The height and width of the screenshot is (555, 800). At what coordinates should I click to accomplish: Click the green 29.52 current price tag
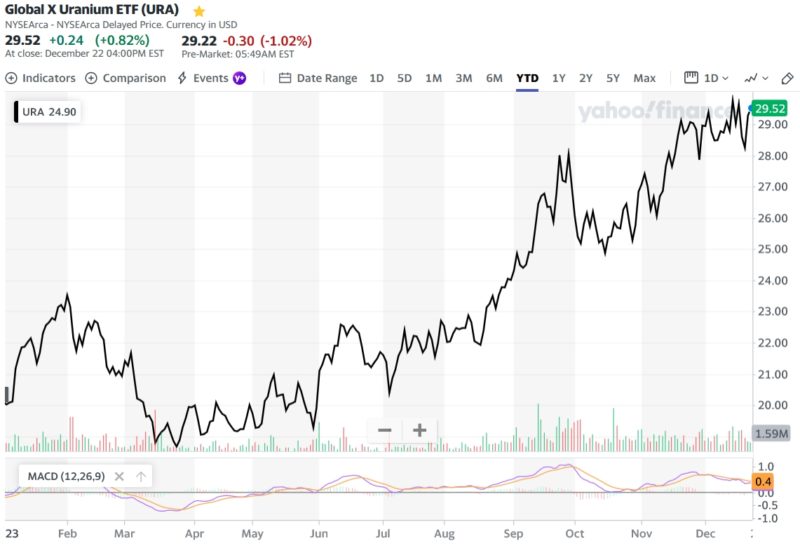(770, 108)
